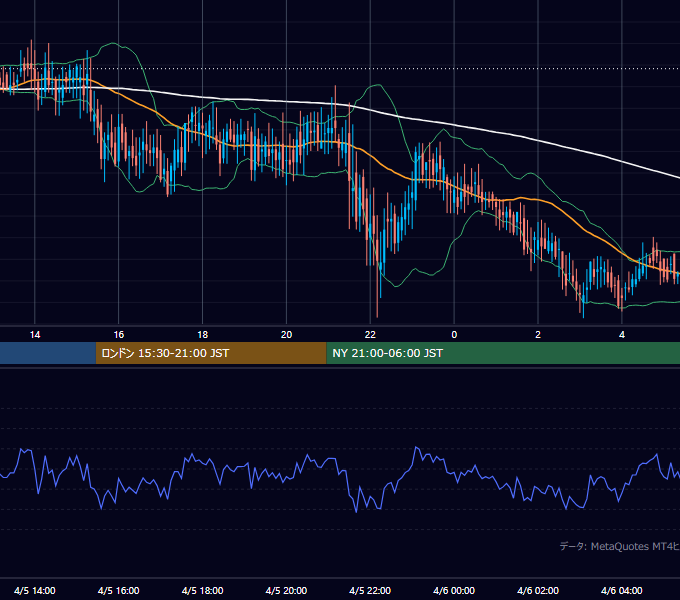Click the 20 hour tick label
This screenshot has height=600, width=680.
pos(286,335)
